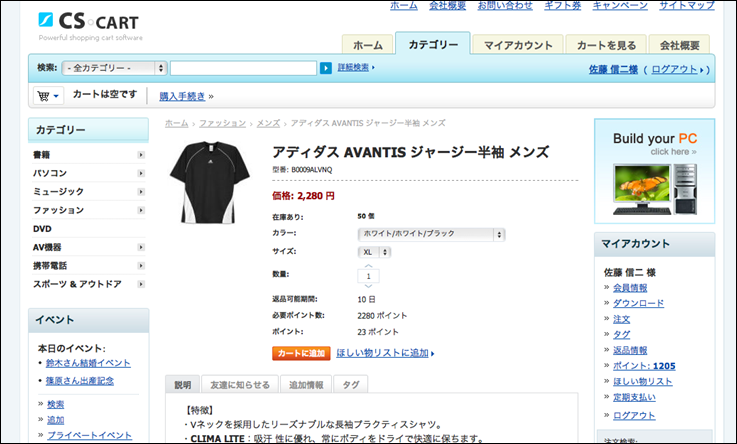Open the 全カテゴリー search category dropdown
Viewport: 737px width, 444px height.
[x=114, y=68]
